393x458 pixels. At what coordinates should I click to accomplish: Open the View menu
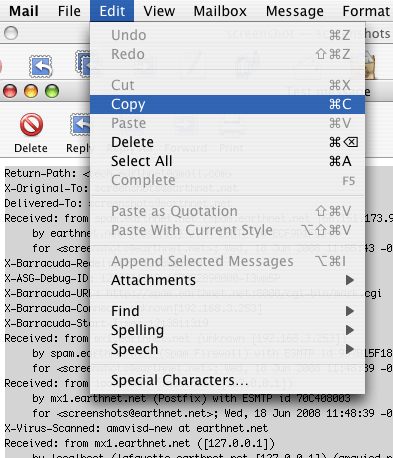tap(159, 11)
